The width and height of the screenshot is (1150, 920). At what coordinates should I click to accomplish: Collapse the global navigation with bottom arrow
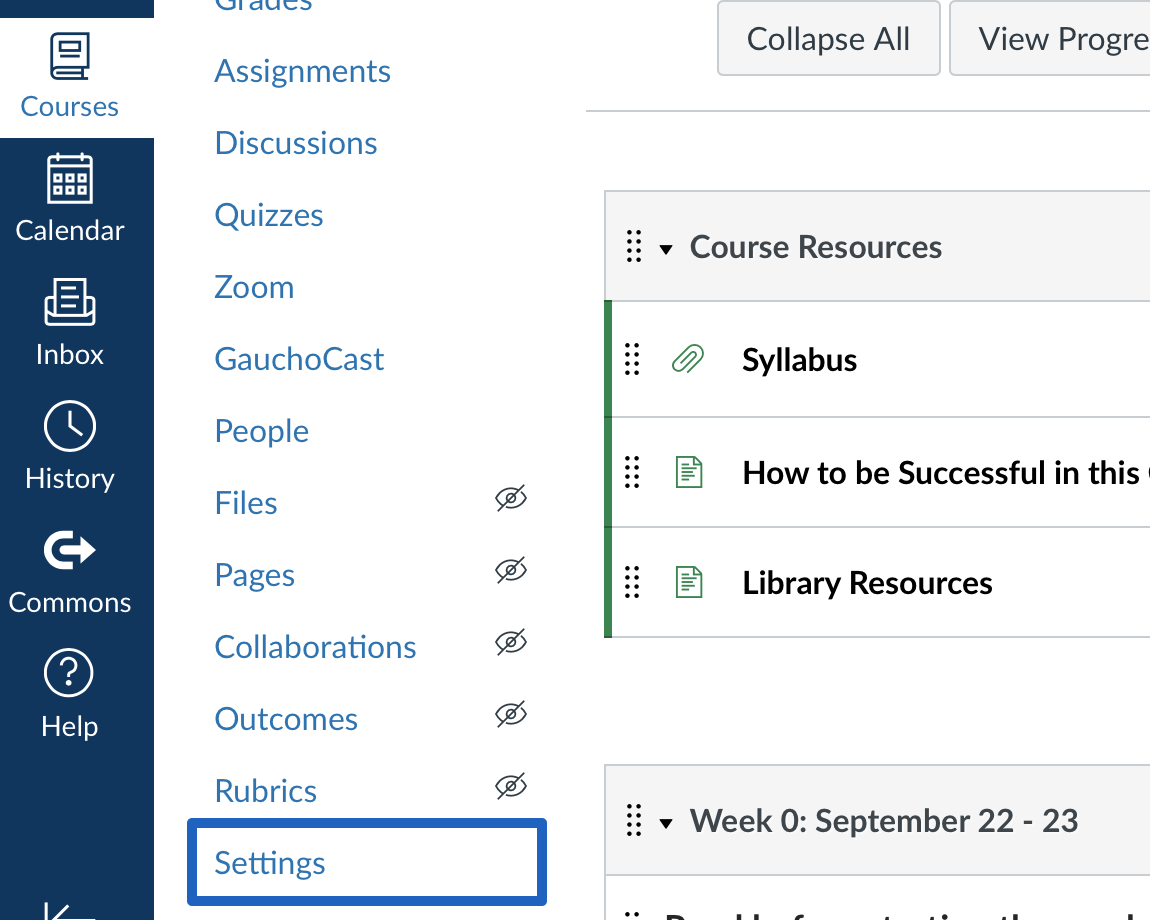pyautogui.click(x=70, y=912)
